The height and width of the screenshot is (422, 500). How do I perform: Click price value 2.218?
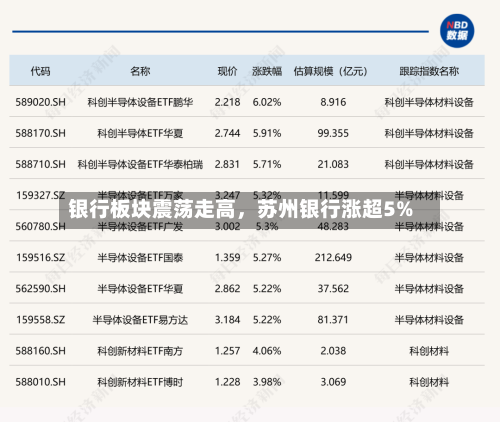[x=227, y=102]
